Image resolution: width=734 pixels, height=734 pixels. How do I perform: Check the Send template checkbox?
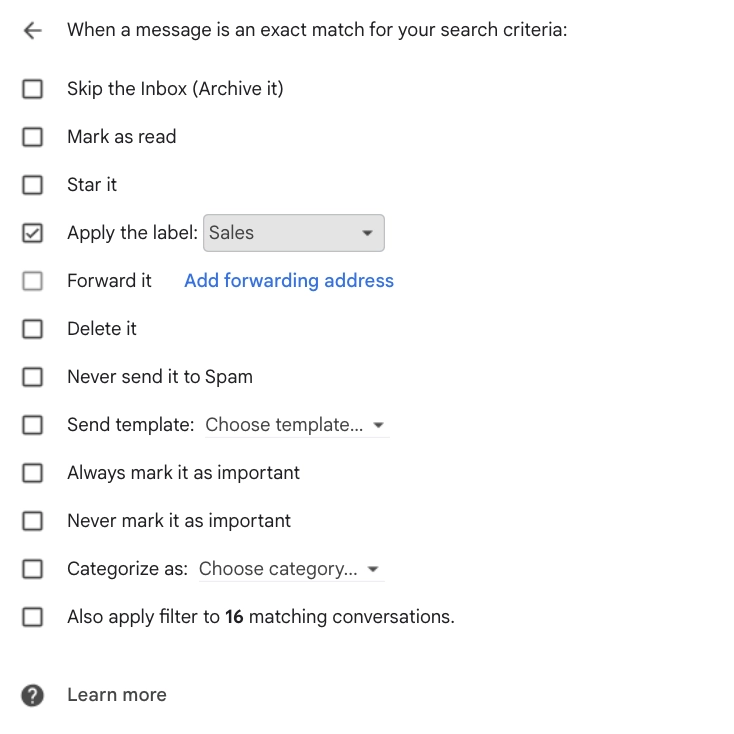(x=33, y=425)
